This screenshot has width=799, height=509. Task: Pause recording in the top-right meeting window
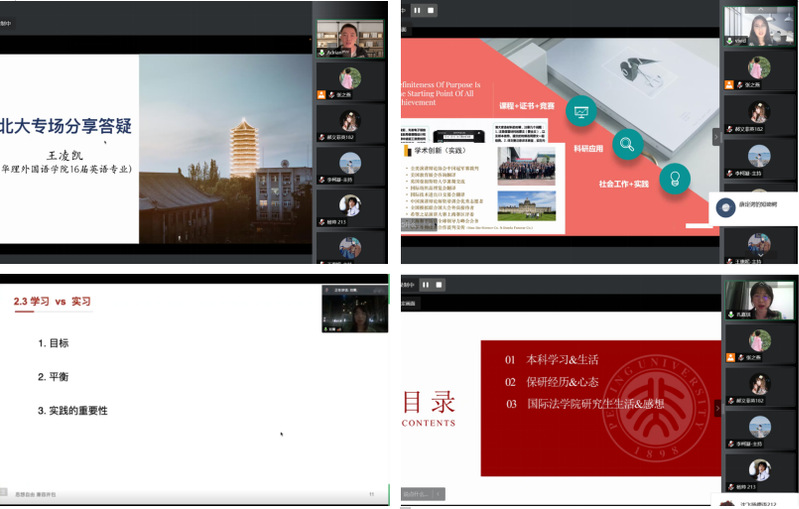click(416, 11)
